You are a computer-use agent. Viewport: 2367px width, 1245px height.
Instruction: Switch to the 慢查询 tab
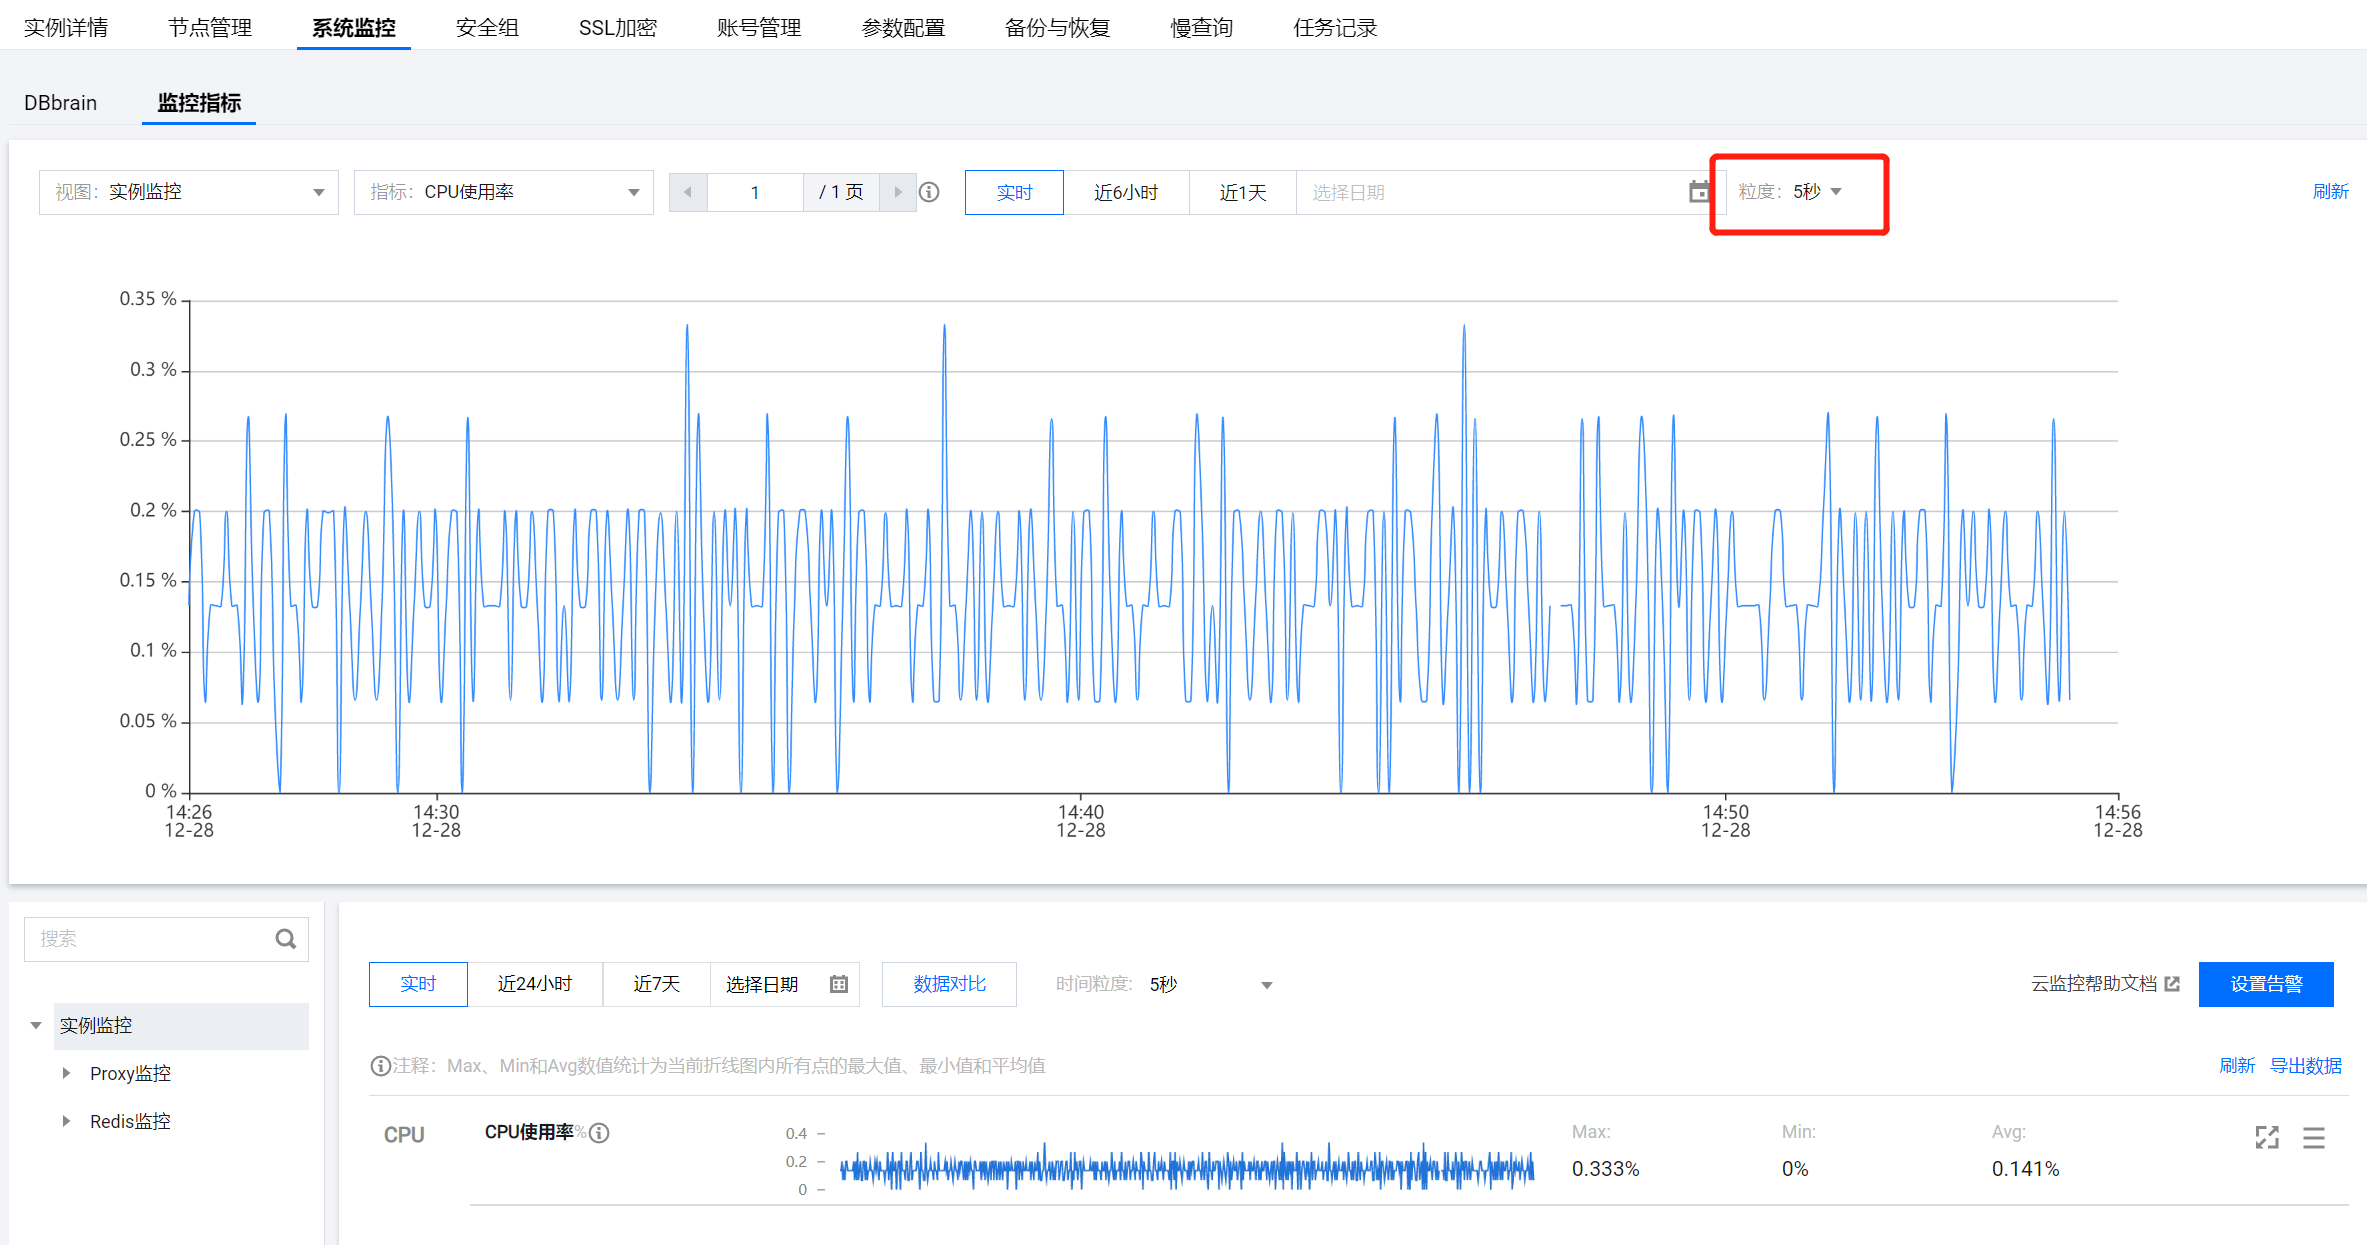[1201, 28]
